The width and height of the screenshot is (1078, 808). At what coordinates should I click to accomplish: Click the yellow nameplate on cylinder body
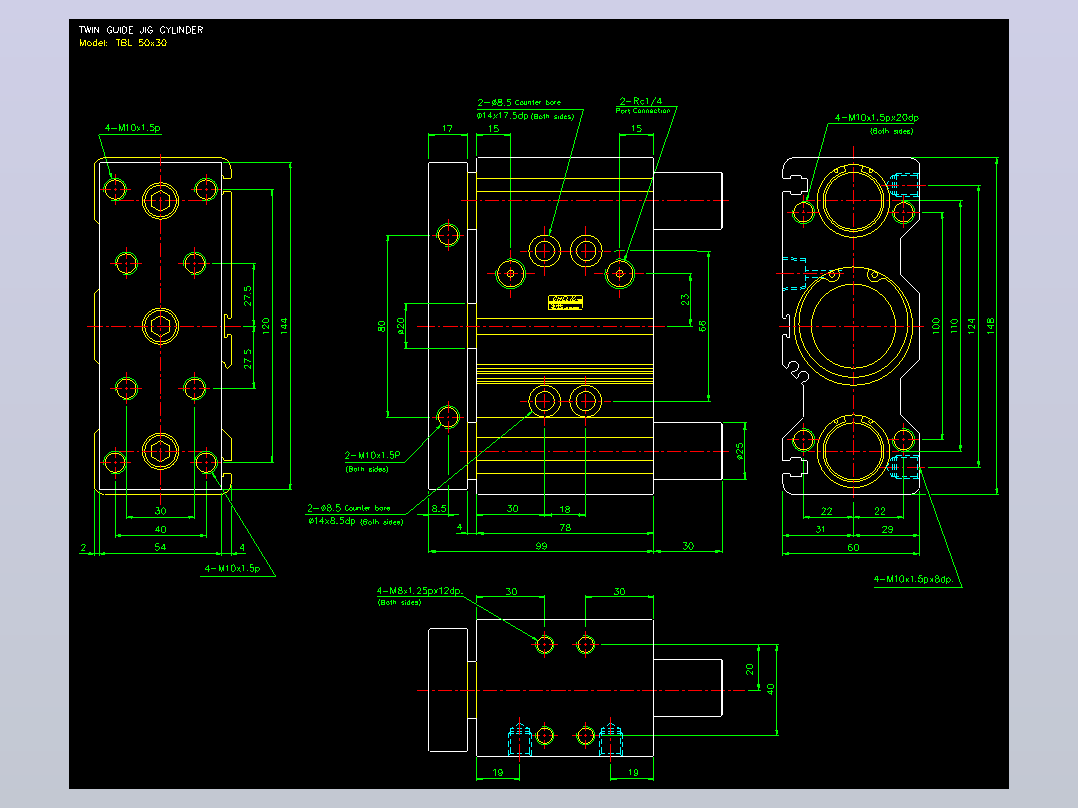tap(565, 303)
